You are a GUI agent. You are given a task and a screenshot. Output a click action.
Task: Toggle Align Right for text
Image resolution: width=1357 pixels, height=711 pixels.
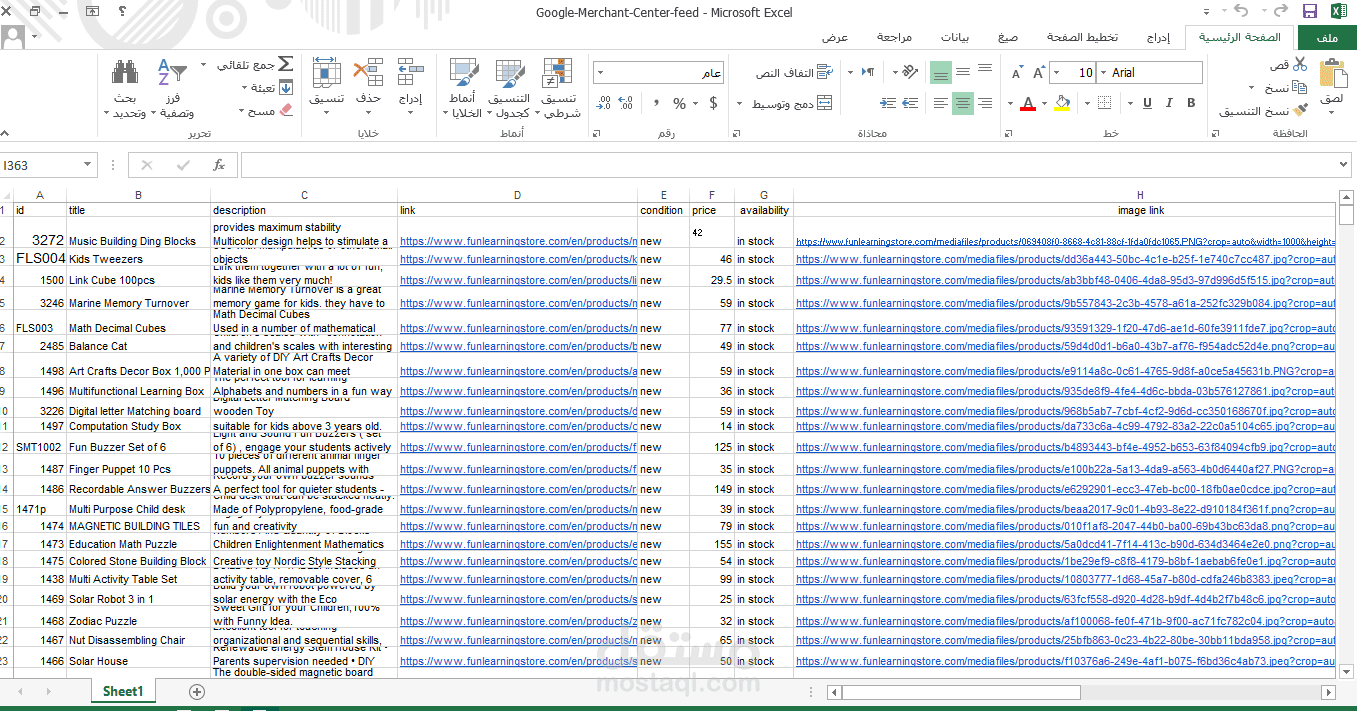pos(985,103)
